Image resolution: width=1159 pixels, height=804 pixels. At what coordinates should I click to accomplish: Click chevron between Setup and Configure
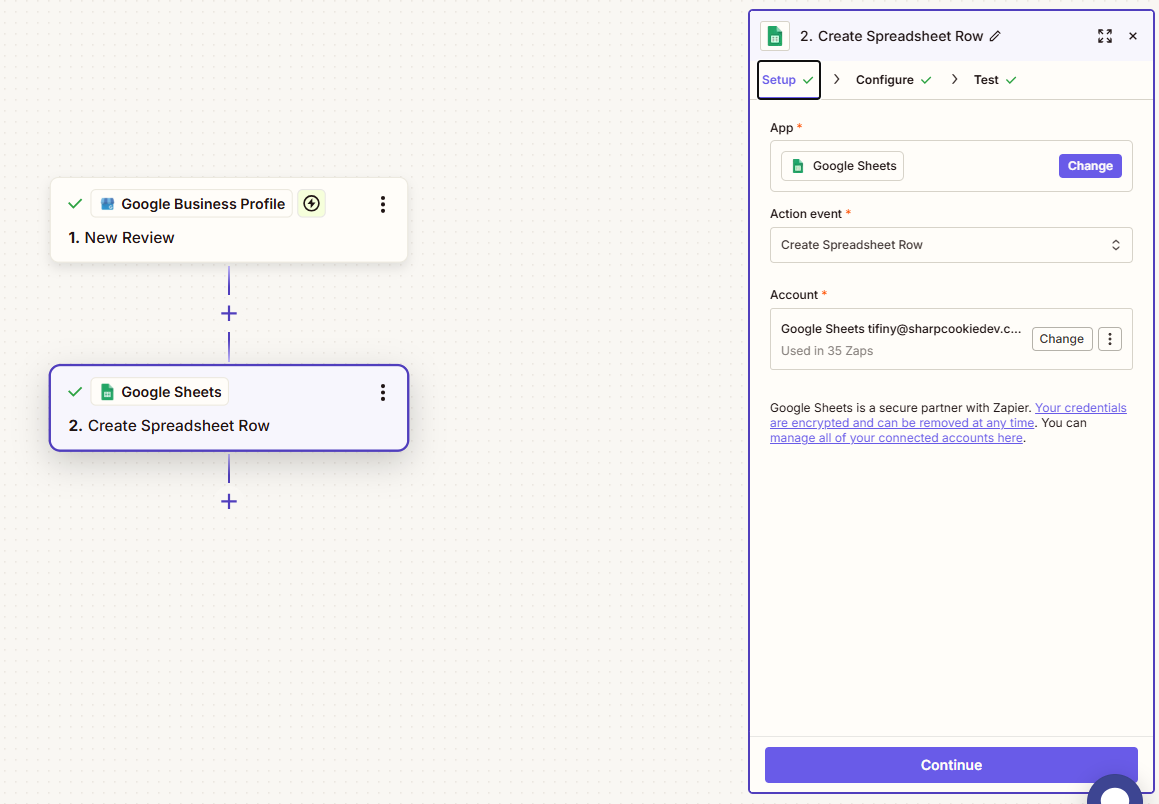point(837,79)
